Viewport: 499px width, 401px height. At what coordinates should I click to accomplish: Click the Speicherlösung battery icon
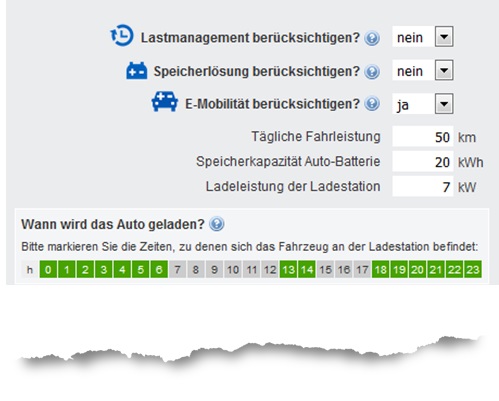point(137,71)
